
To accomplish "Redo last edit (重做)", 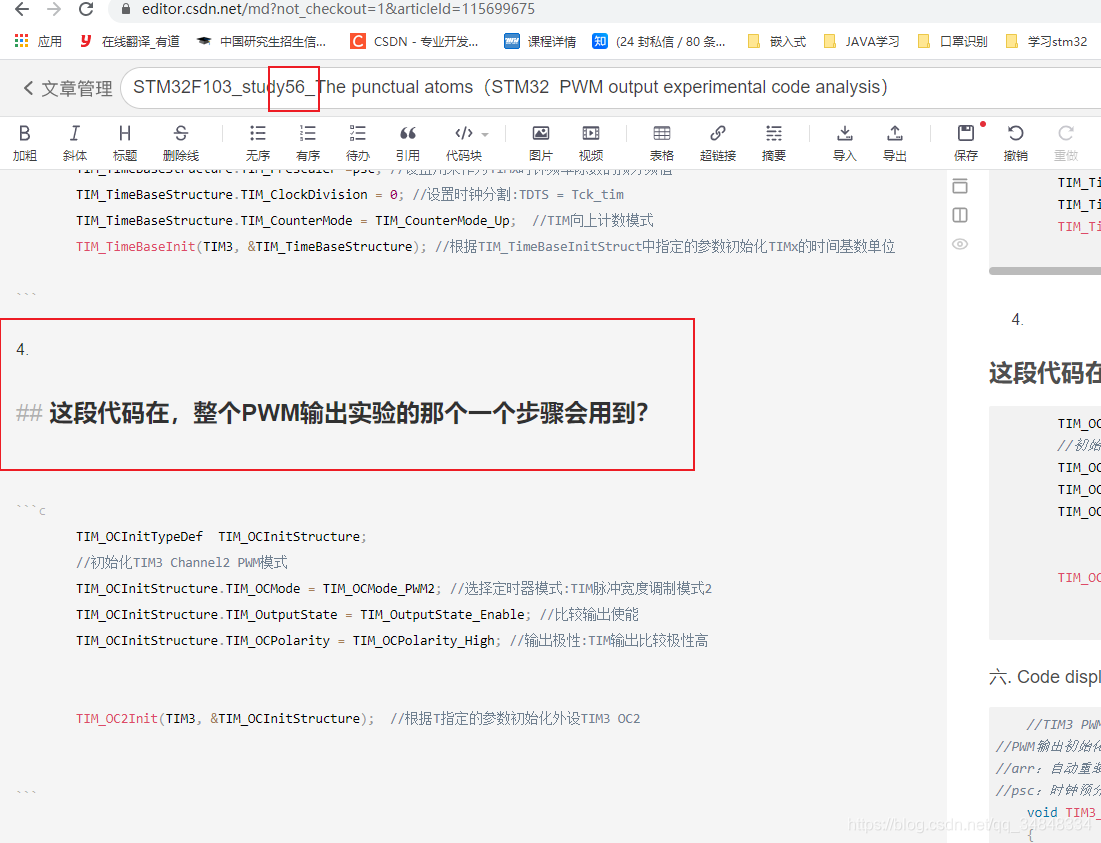I will coord(1065,142).
